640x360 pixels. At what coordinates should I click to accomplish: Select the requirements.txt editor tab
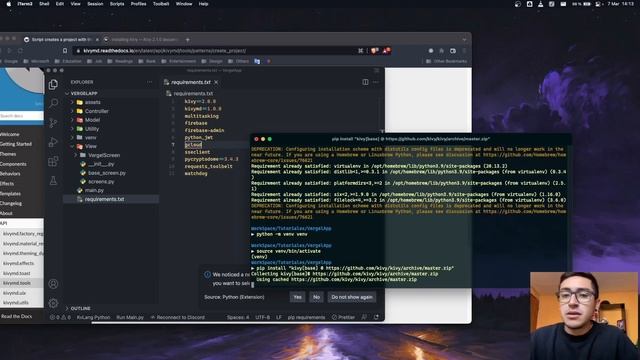coord(191,82)
